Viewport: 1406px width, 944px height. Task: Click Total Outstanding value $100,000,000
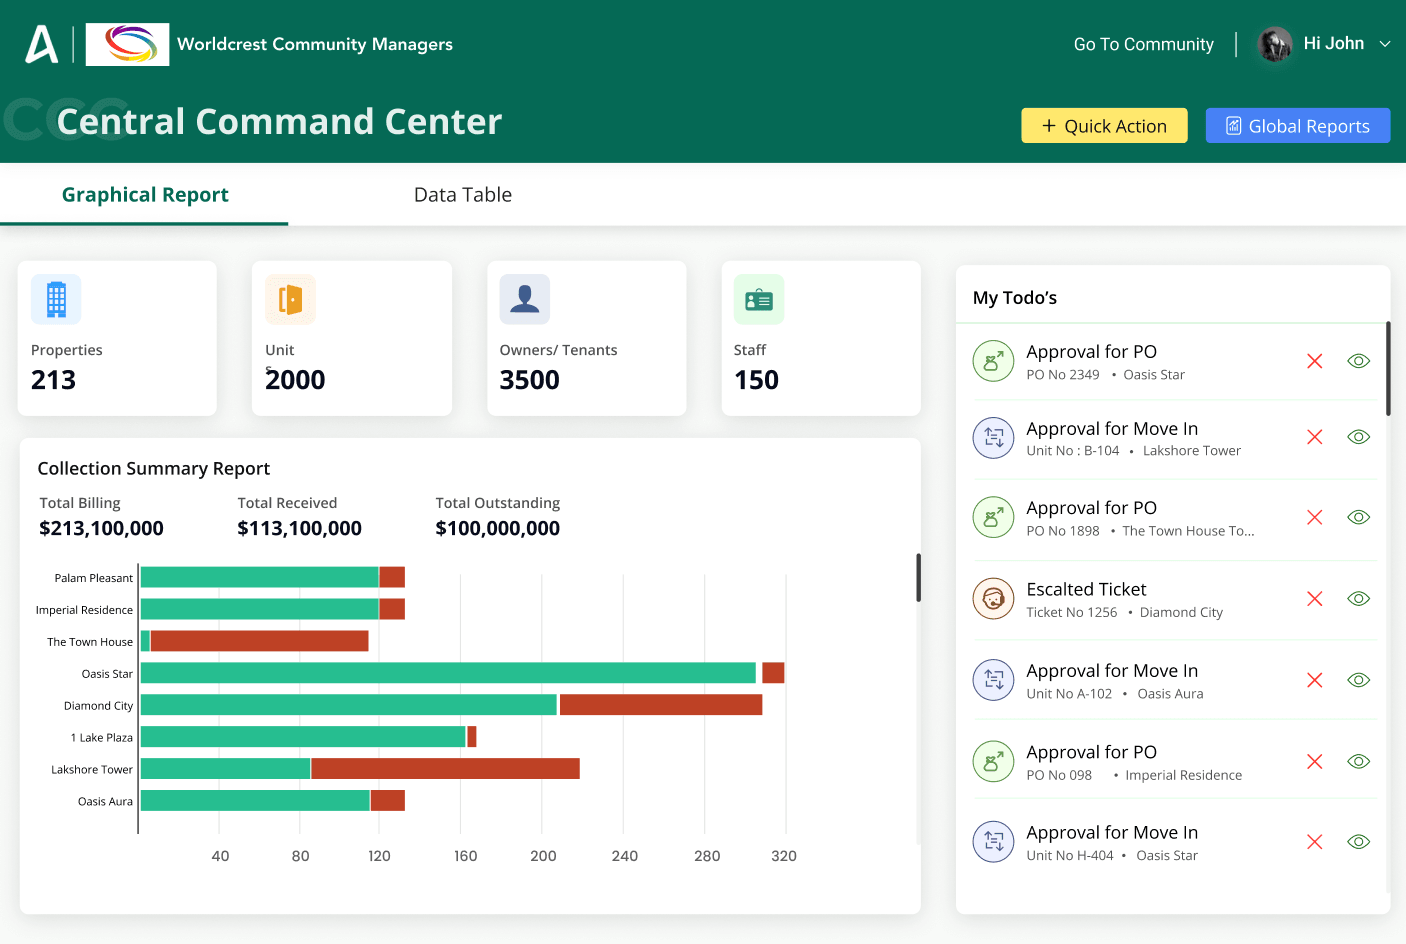498,528
